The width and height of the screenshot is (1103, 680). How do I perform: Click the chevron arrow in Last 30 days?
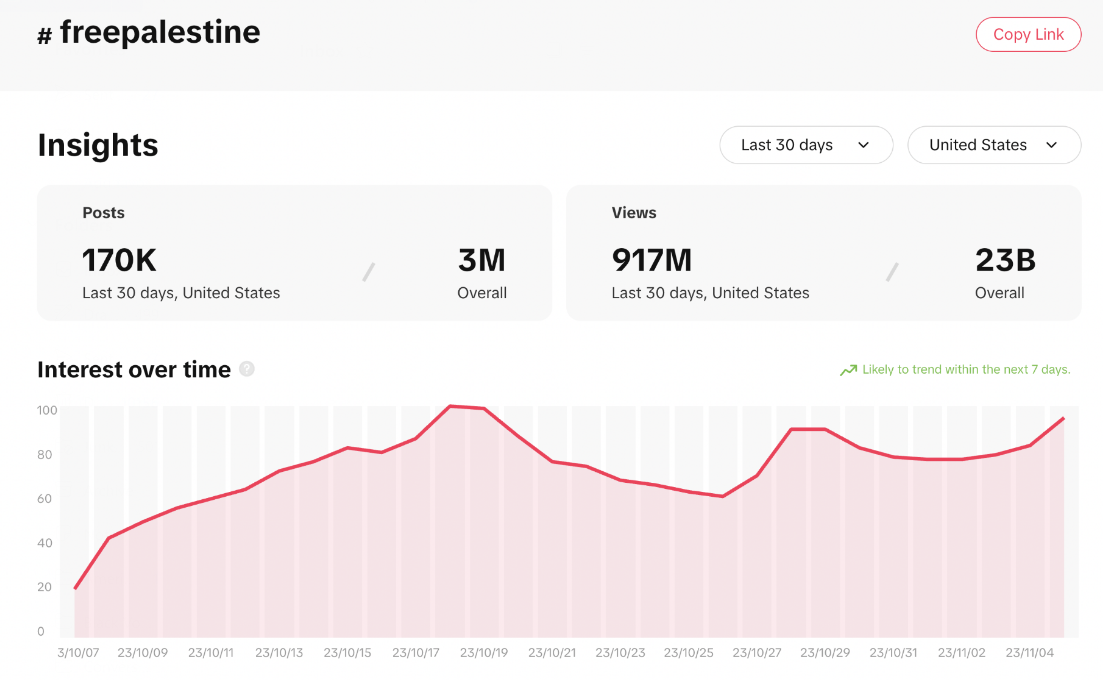[x=864, y=145]
